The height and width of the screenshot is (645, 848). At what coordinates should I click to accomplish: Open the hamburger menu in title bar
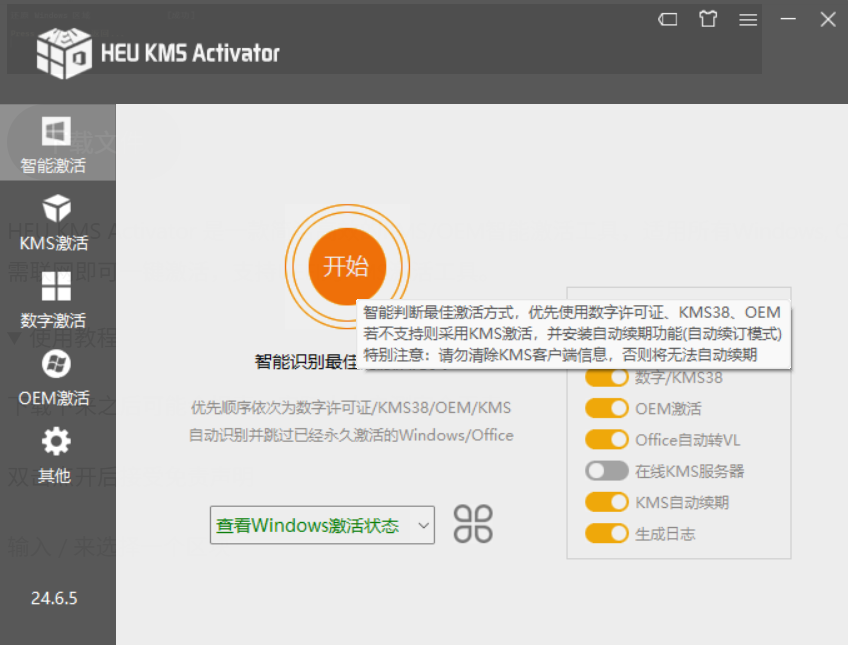(748, 19)
